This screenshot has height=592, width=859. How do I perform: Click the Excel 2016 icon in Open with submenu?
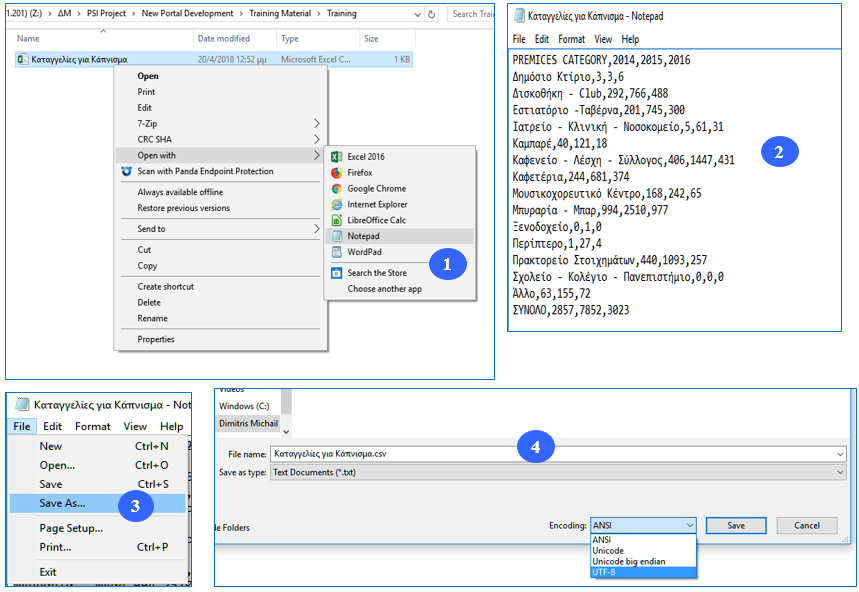click(x=337, y=157)
